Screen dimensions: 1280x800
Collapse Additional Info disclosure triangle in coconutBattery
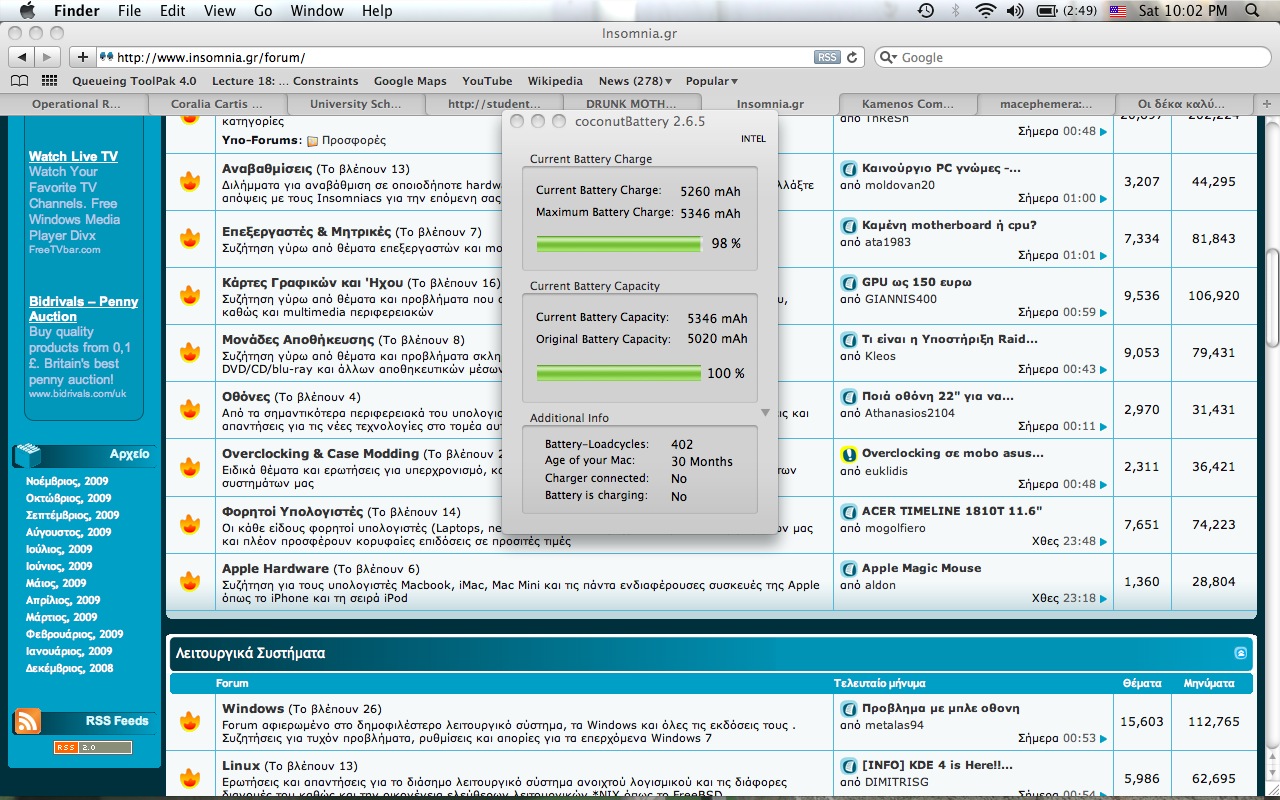click(x=765, y=412)
